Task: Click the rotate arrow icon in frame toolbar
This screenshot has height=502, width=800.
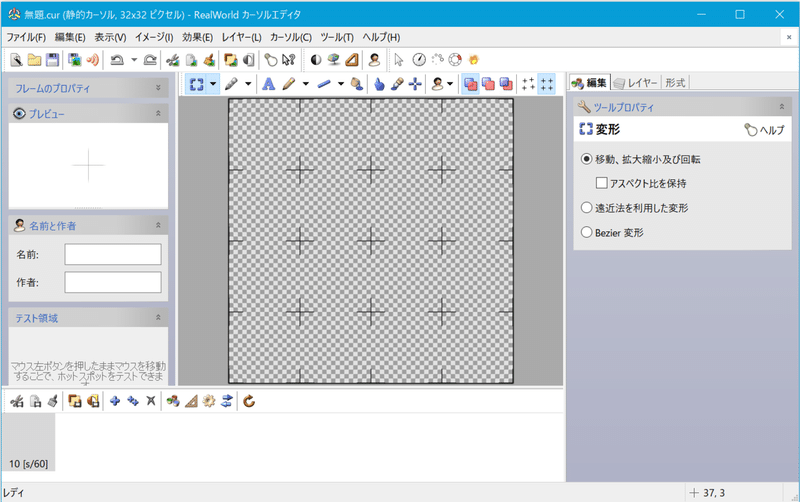Action: [x=249, y=401]
